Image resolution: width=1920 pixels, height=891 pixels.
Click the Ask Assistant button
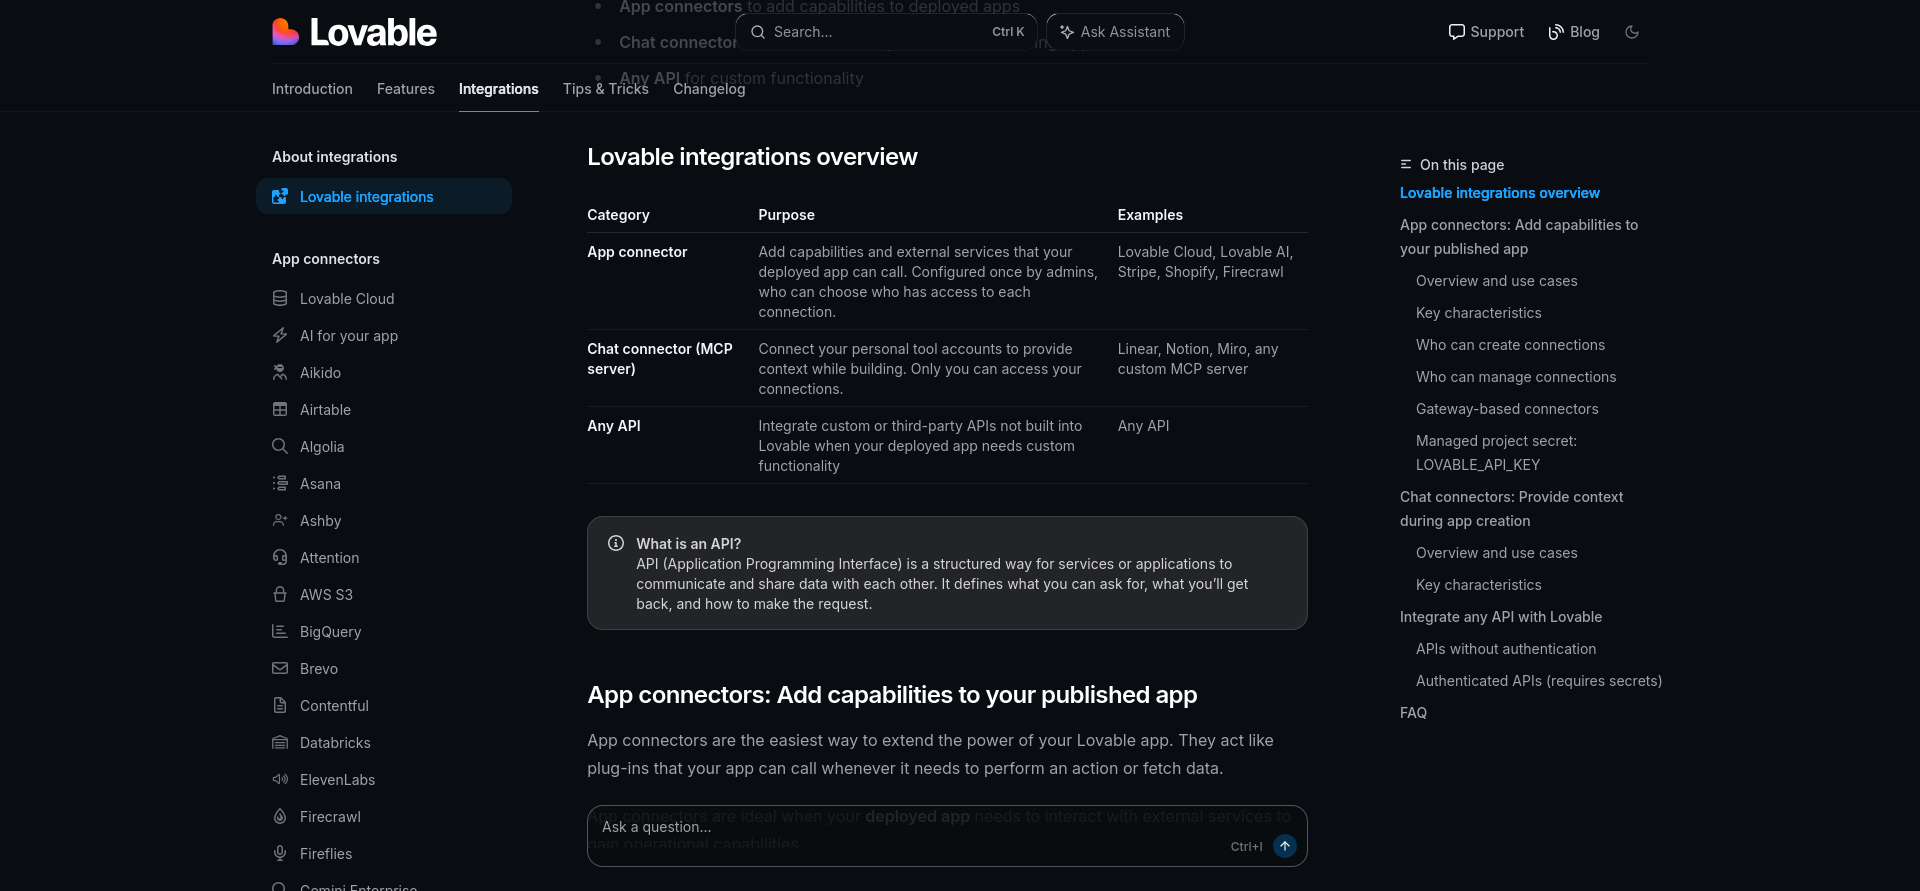click(x=1115, y=32)
